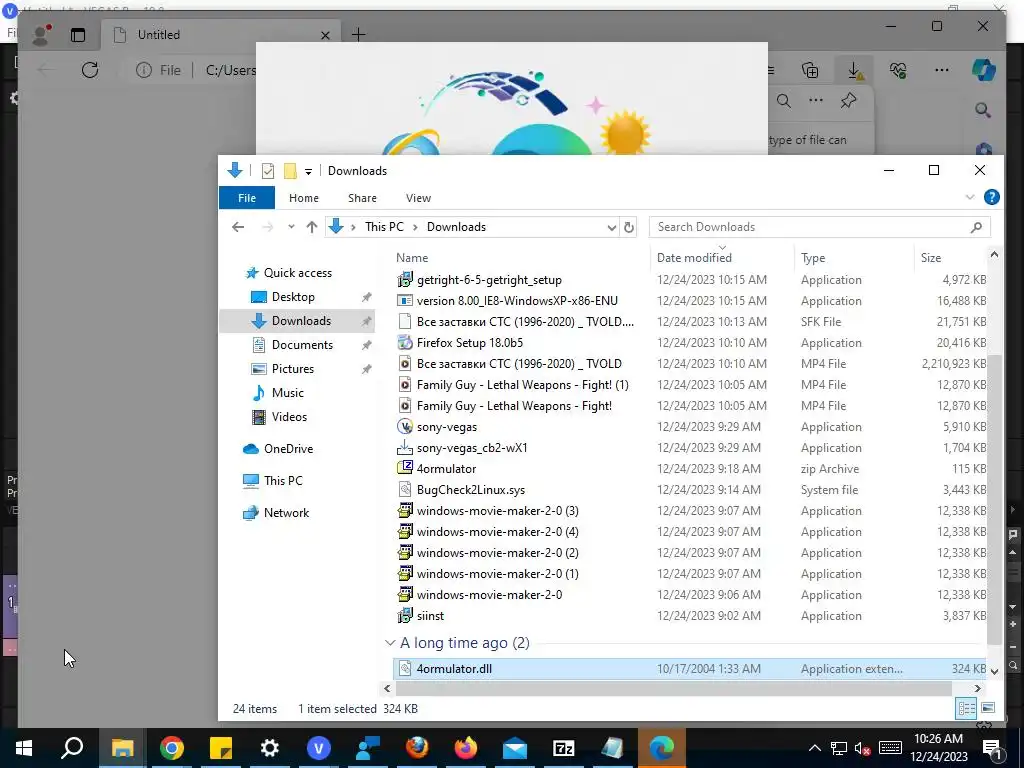Select Desktop in Quick access
This screenshot has width=1024, height=768.
[x=293, y=297]
